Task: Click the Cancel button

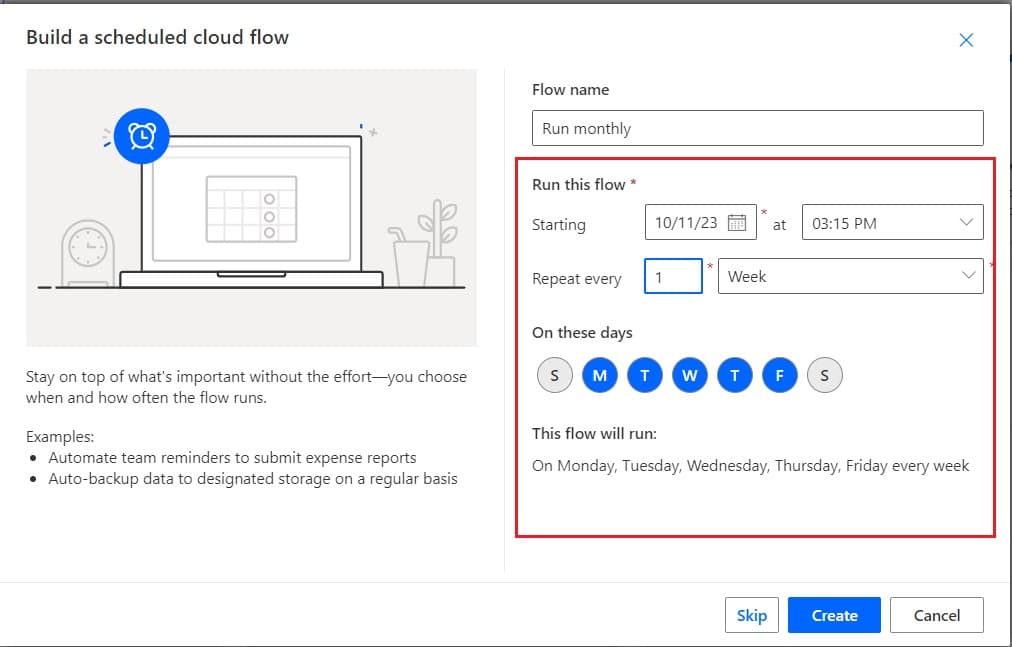Action: 936,615
